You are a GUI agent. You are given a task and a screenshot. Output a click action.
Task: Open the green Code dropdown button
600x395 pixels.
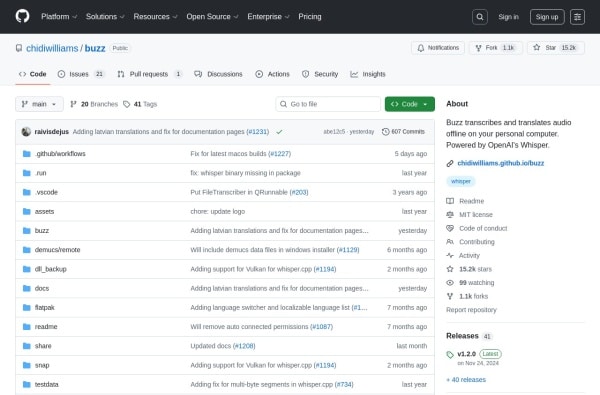(409, 104)
